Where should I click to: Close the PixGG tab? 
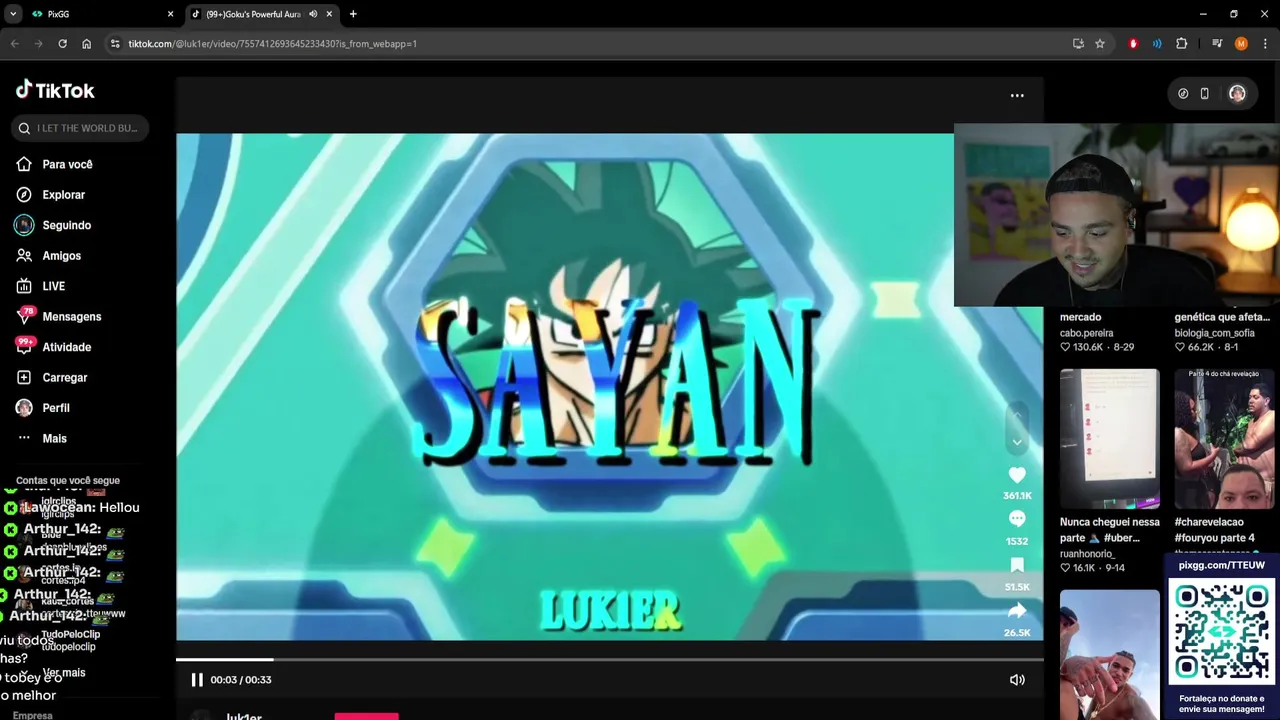(170, 14)
